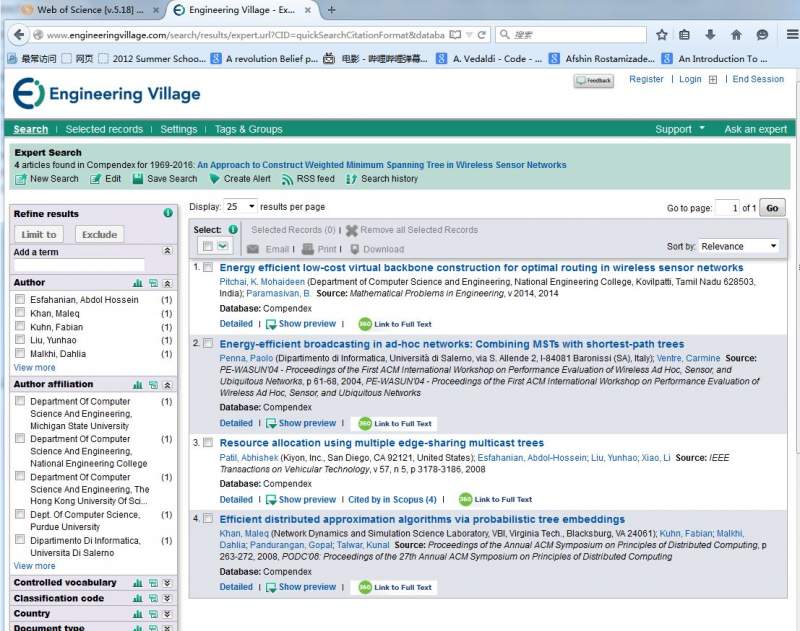Close the Engineering Village tab

308,10
